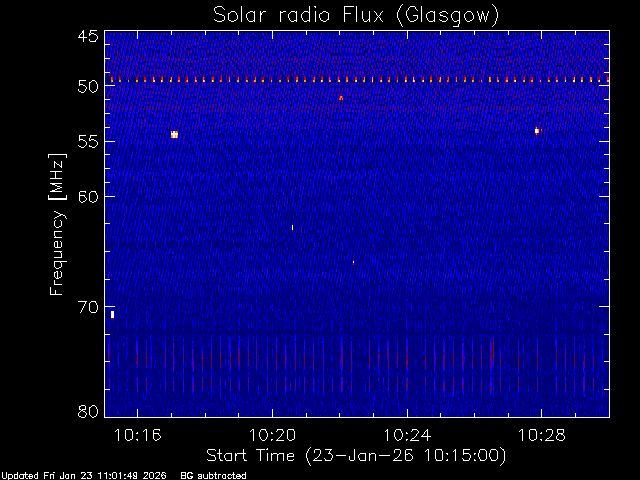Click the "80" frequency tick label
The image size is (640, 480).
(x=88, y=411)
